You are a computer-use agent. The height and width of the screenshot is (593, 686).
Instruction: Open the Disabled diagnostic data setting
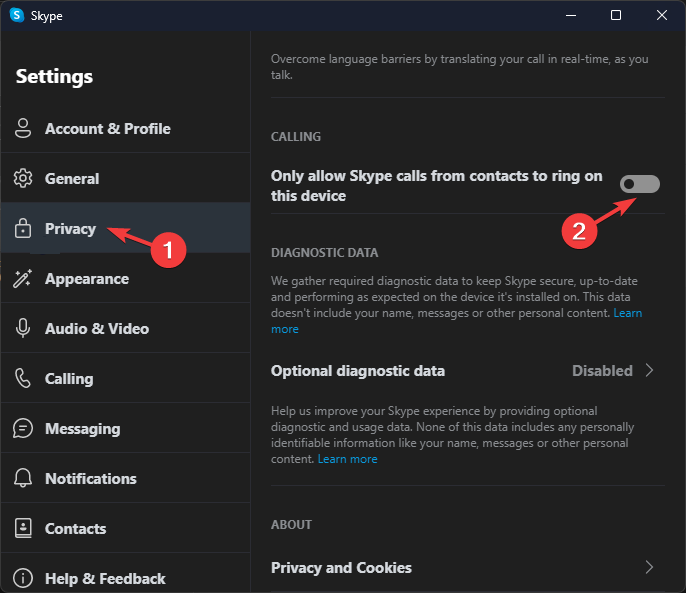pos(602,371)
